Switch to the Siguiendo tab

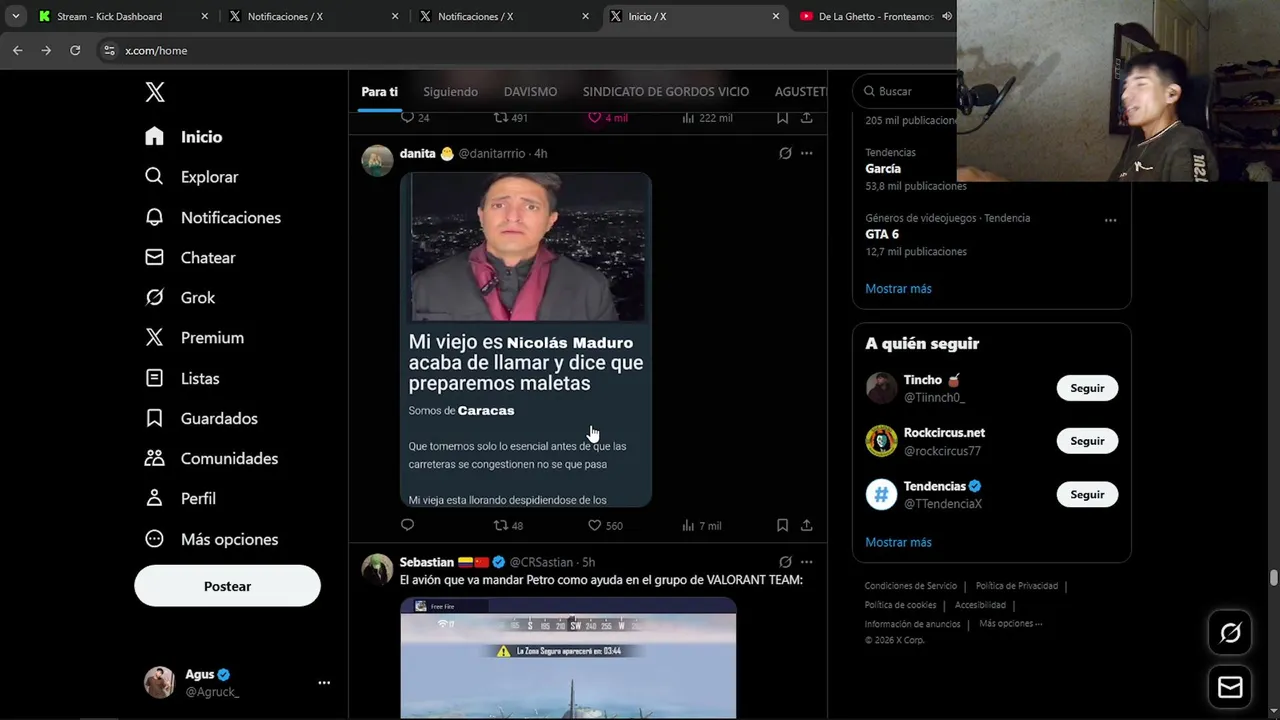coord(450,91)
